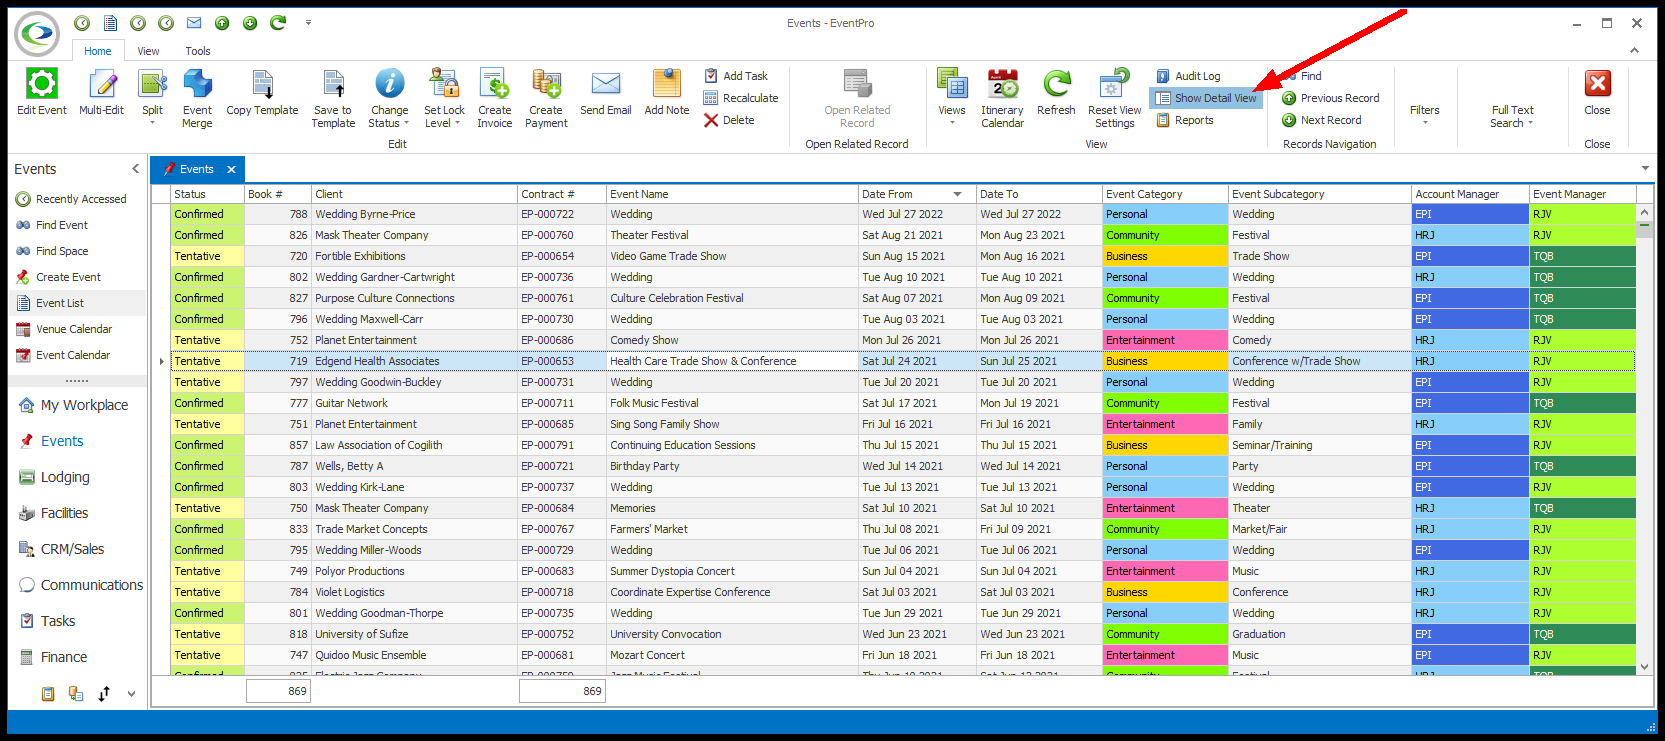
Task: Select the Home ribbon tab
Action: coord(98,51)
